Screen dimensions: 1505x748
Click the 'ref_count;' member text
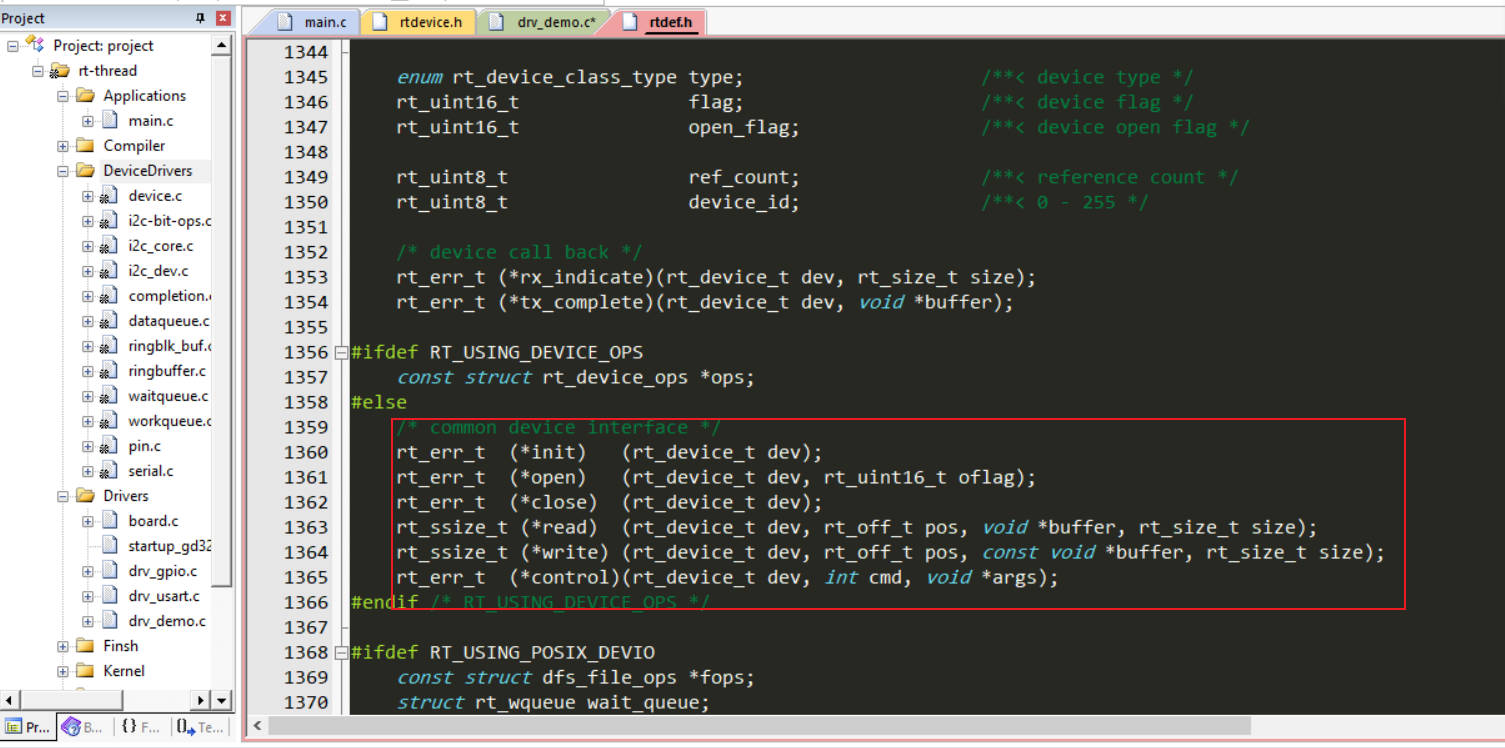coord(744,177)
